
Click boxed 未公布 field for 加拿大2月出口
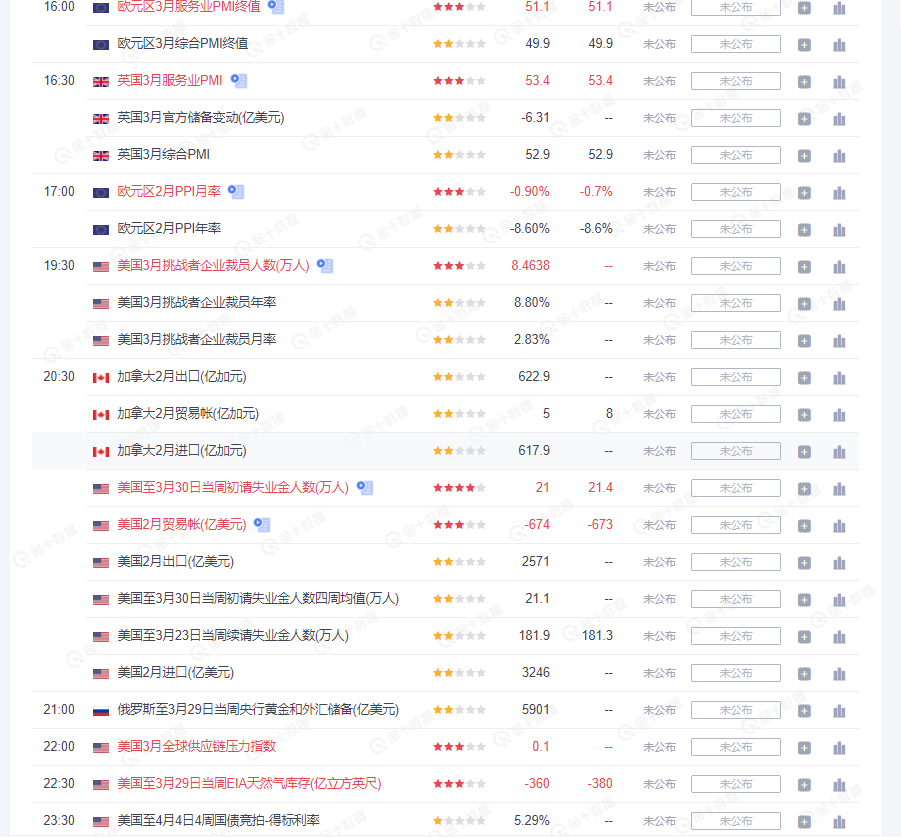pyautogui.click(x=736, y=377)
